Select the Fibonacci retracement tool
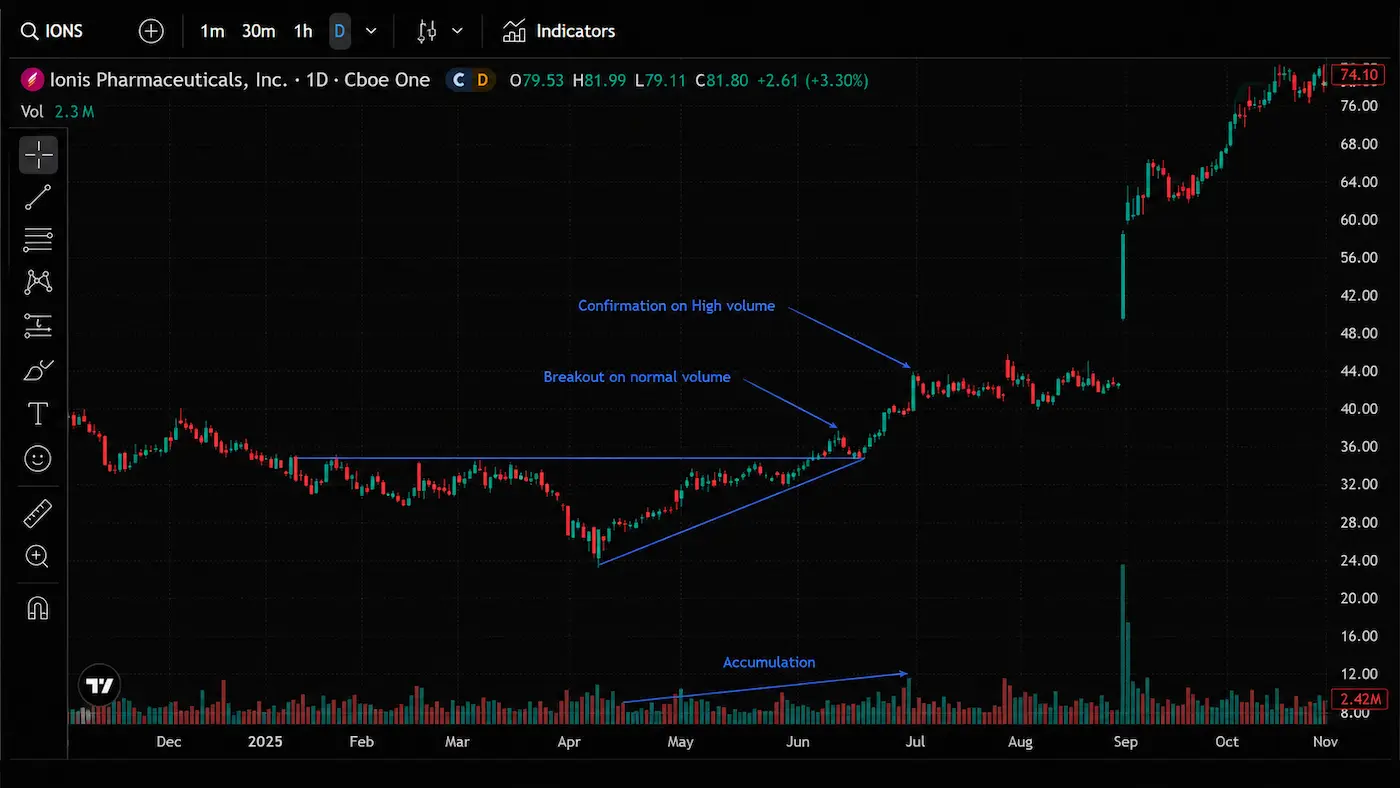Viewport: 1400px width, 788px height. tap(38, 240)
